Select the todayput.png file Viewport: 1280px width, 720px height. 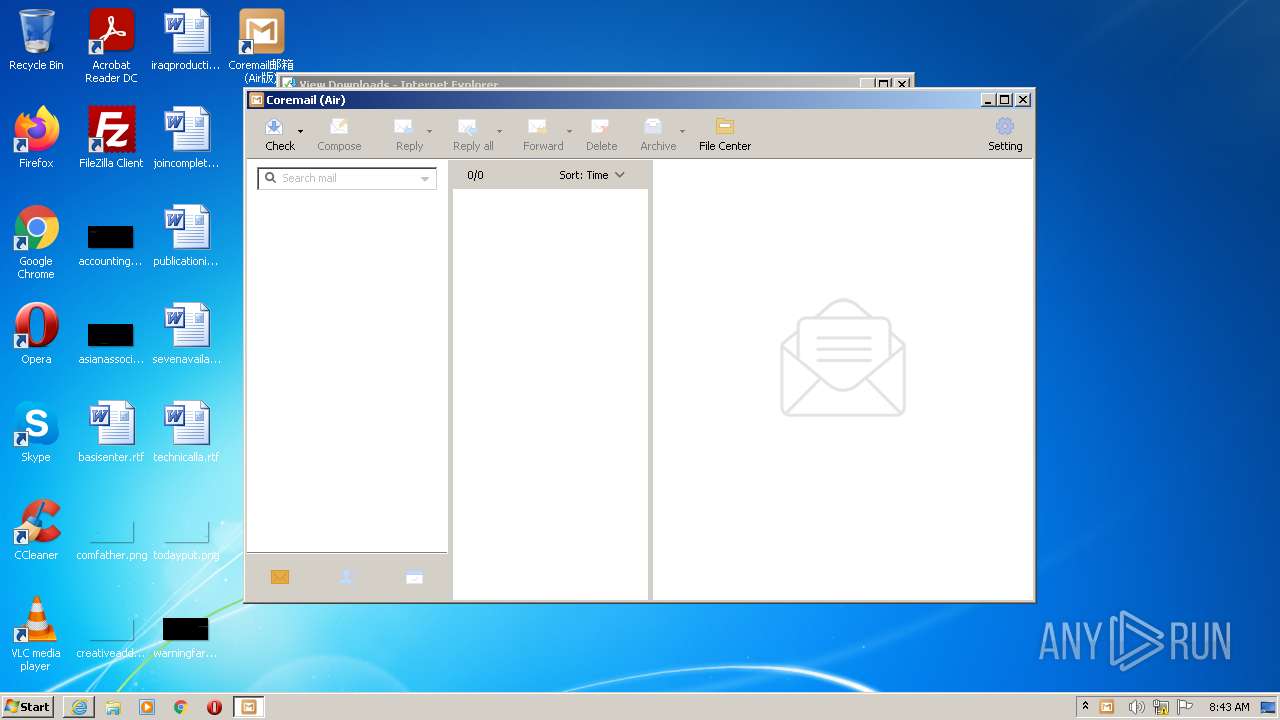pos(186,538)
